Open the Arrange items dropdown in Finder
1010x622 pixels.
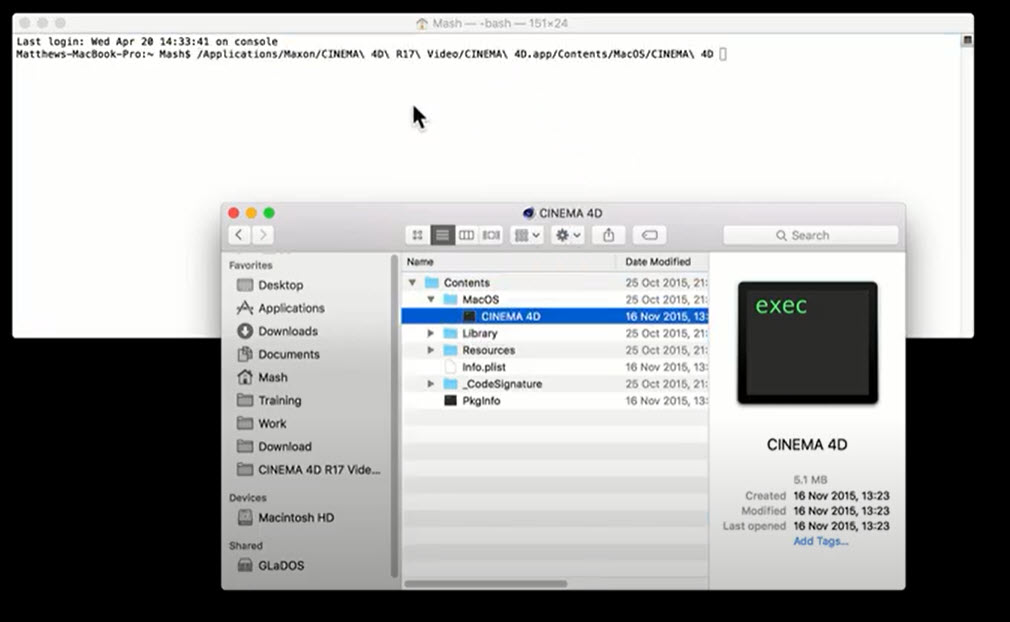tap(527, 235)
